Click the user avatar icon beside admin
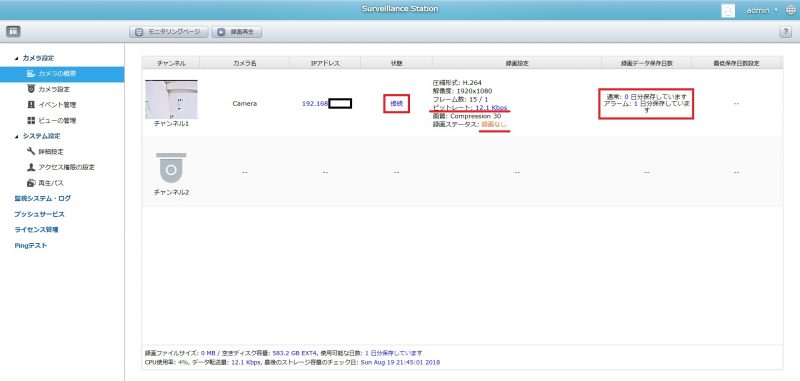 [x=728, y=11]
